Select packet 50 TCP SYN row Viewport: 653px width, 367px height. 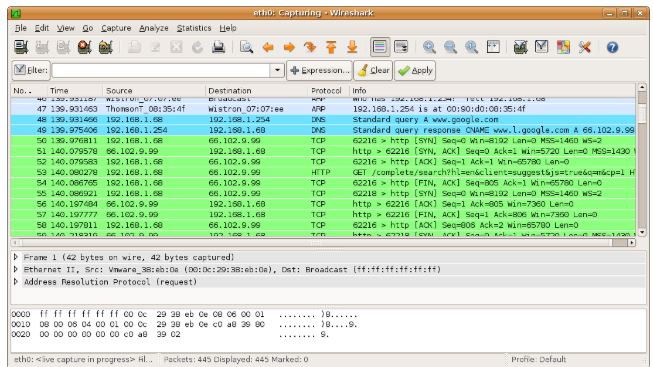tap(323, 140)
